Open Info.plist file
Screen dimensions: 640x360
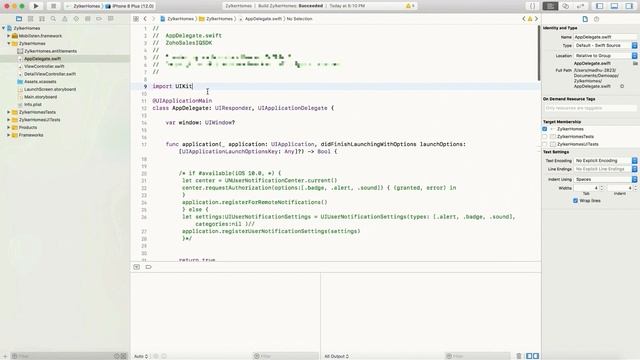pyautogui.click(x=33, y=104)
